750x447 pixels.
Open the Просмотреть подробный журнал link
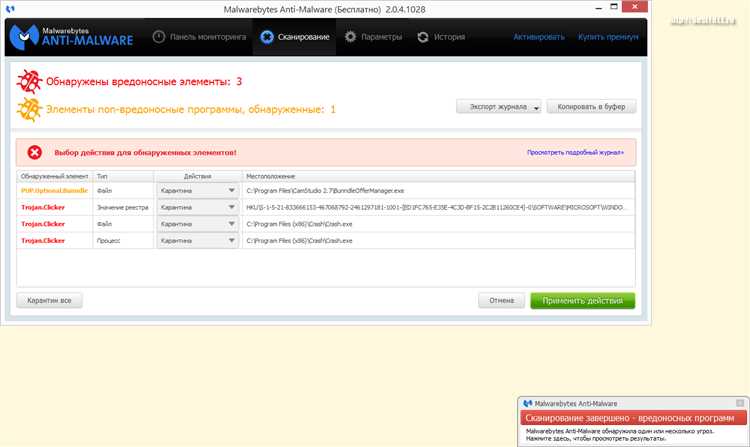[x=575, y=153]
